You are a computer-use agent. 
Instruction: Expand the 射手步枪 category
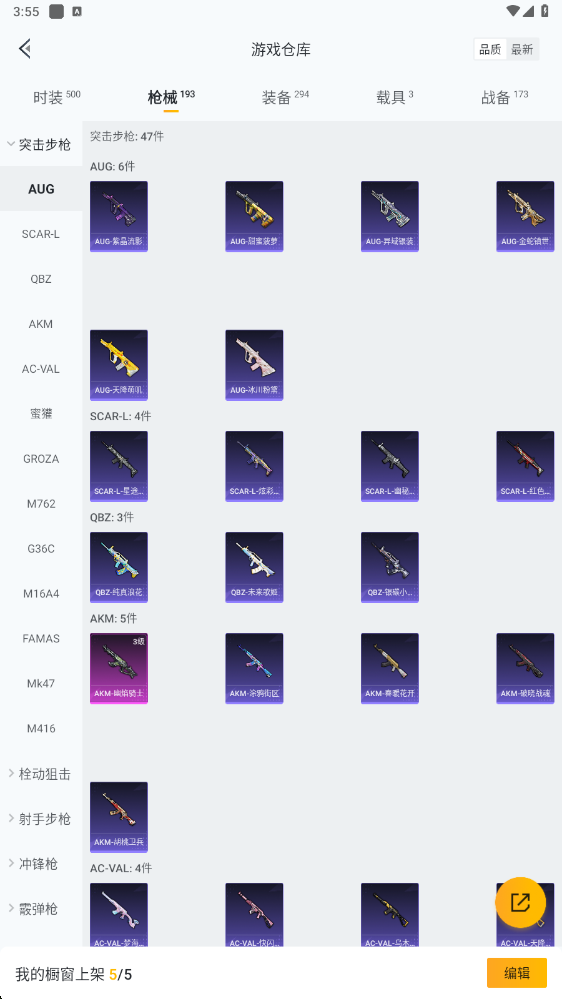[41, 819]
